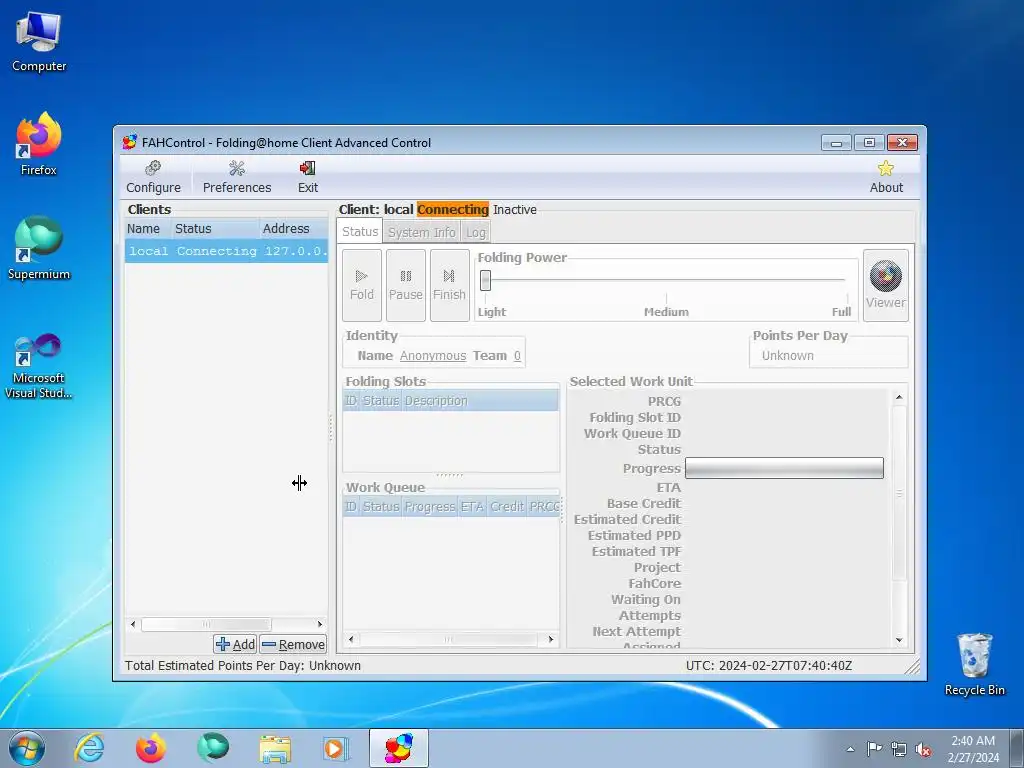Click Selected Work Unit scroll down arrow
1024x768 pixels.
tap(899, 640)
